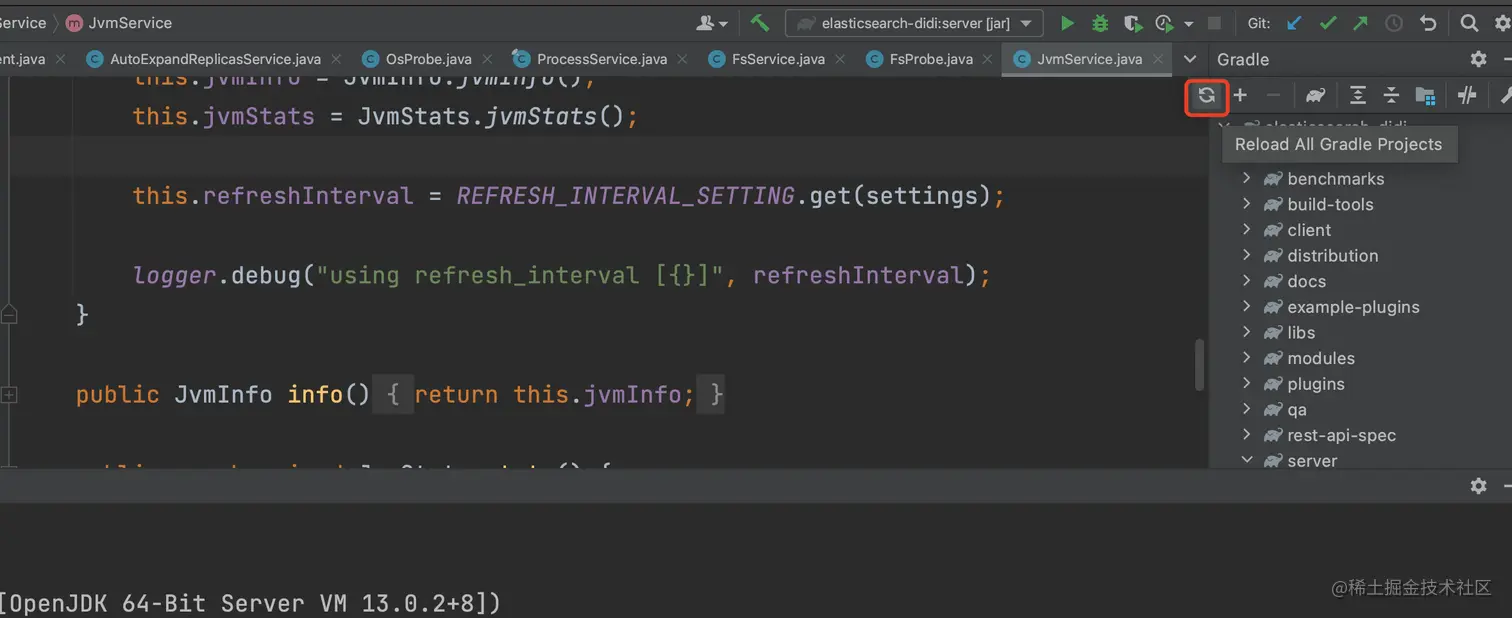Close the JvmService.java tab
This screenshot has width=1512, height=618.
[x=1157, y=60]
